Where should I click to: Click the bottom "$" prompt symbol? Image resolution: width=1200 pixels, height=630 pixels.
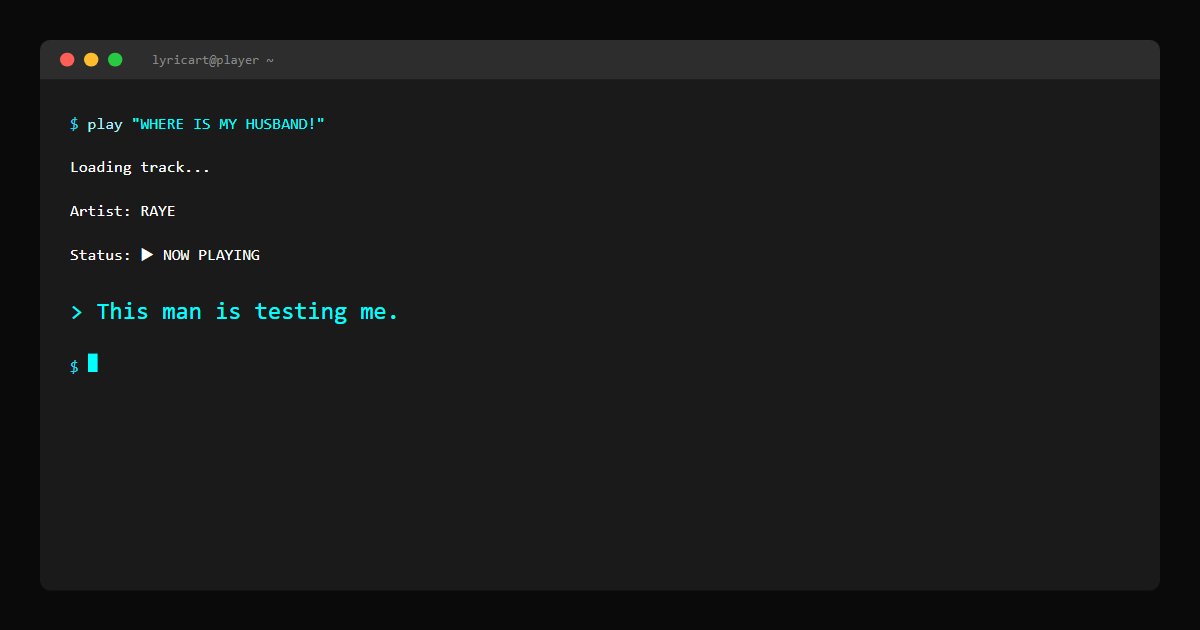click(x=74, y=366)
